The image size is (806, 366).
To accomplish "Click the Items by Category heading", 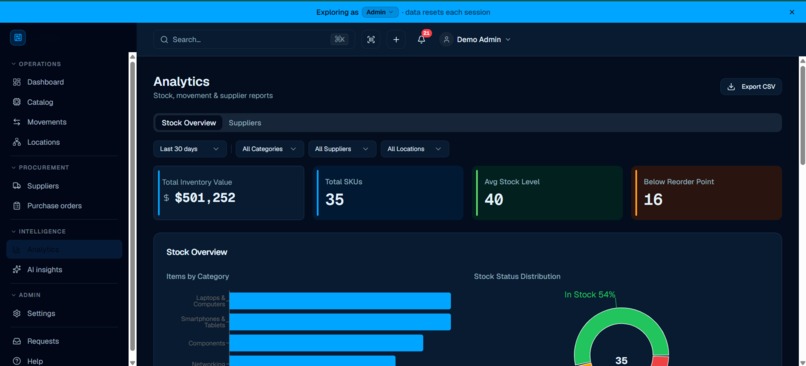I will (197, 277).
